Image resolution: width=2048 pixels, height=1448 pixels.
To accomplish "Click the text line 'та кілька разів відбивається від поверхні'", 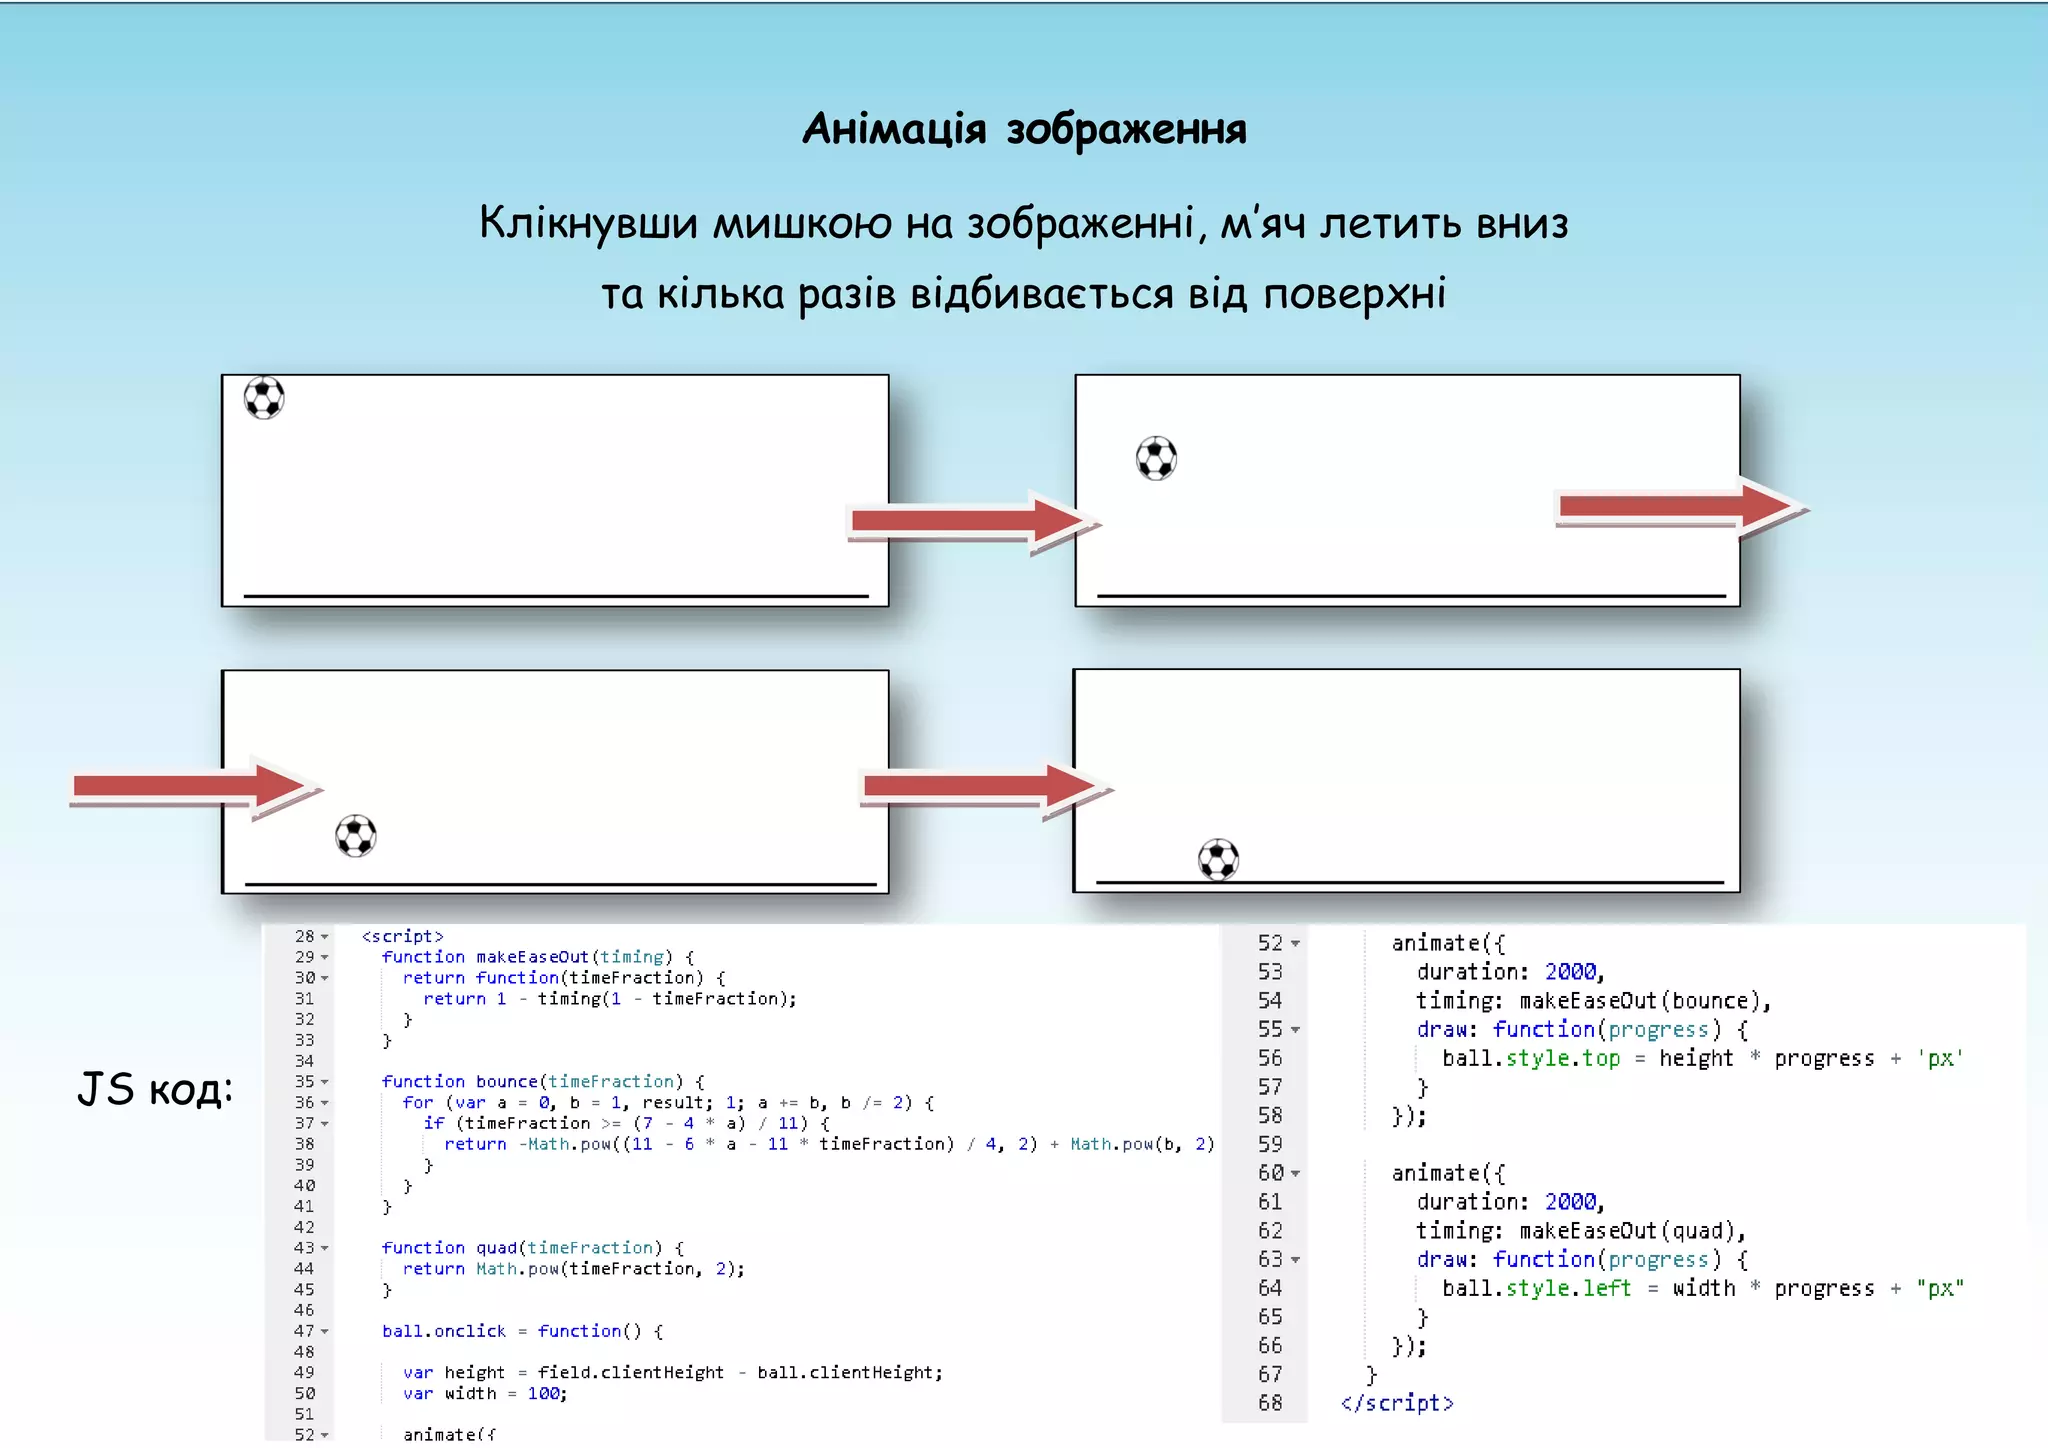I will pos(1023,294).
